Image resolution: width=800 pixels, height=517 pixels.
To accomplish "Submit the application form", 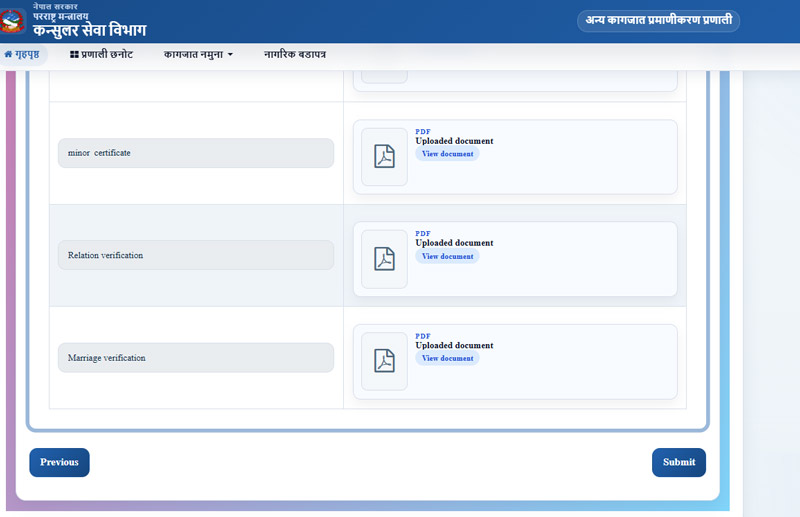I will pyautogui.click(x=679, y=462).
